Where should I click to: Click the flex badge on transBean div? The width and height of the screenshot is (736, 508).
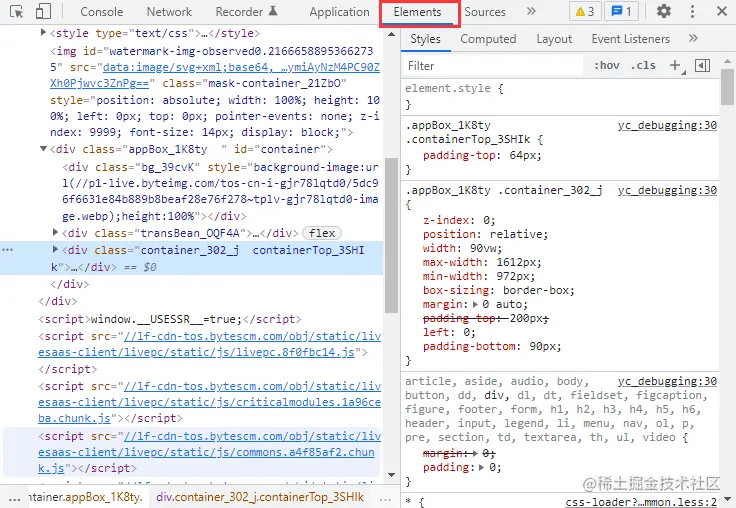tap(322, 233)
